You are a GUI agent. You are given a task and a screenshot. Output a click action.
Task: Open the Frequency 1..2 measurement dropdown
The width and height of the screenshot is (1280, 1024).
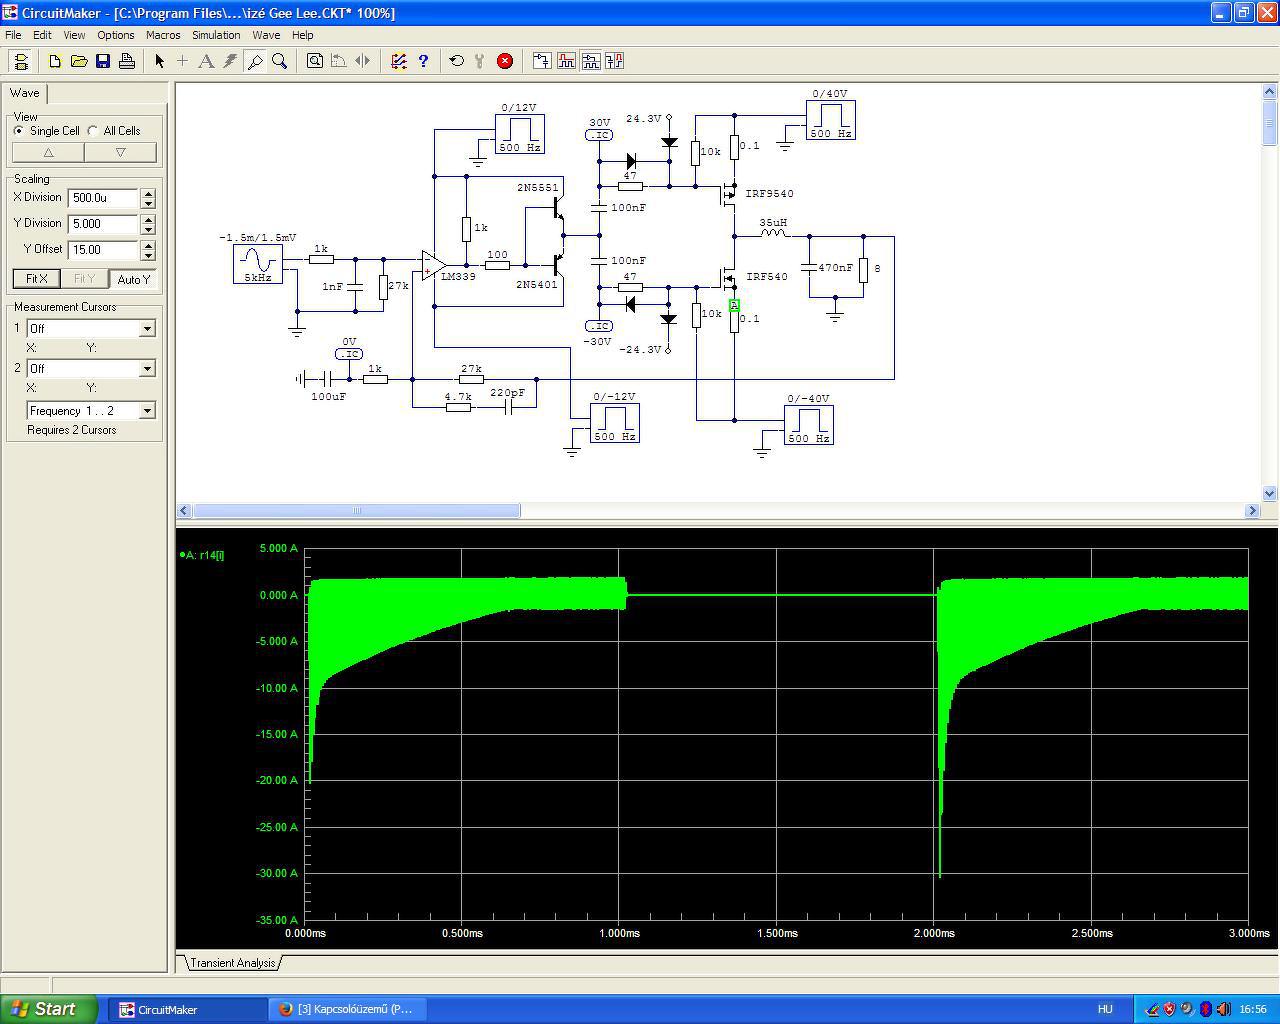[147, 411]
